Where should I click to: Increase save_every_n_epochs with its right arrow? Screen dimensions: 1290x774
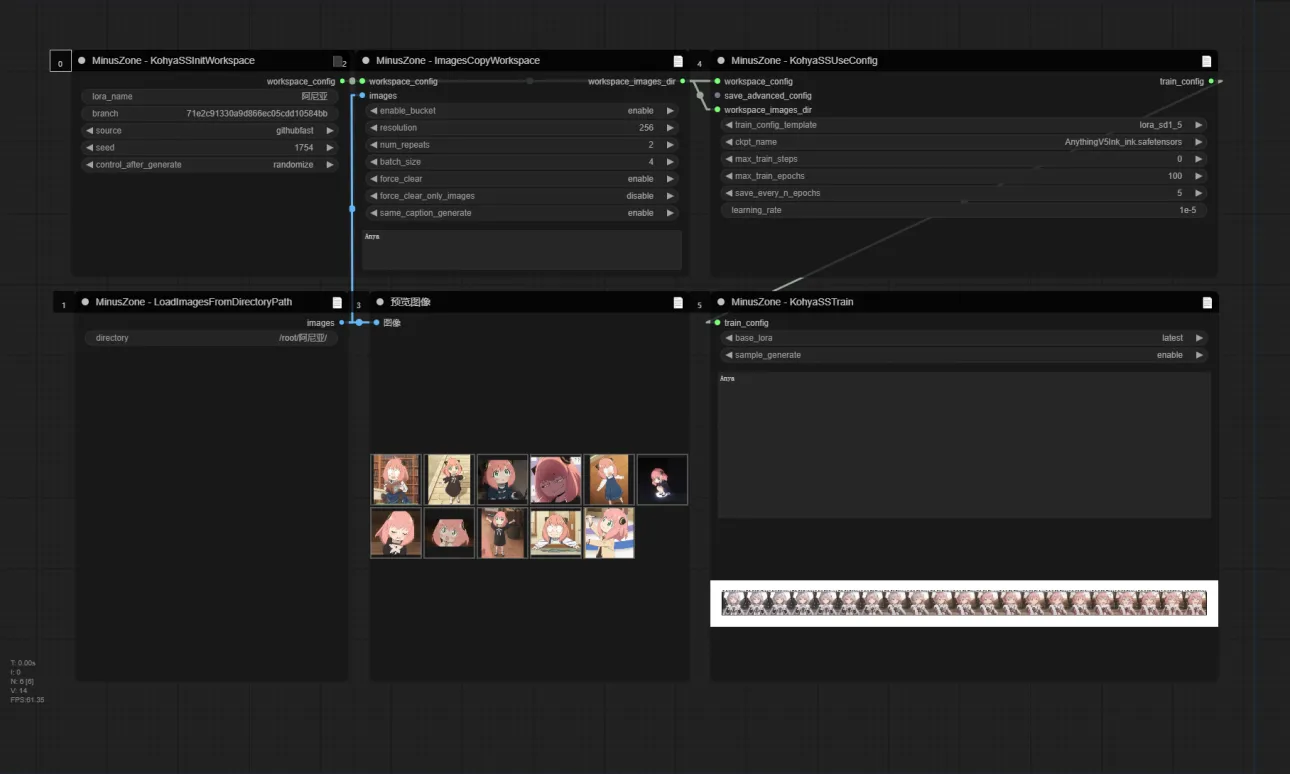[x=1198, y=193]
